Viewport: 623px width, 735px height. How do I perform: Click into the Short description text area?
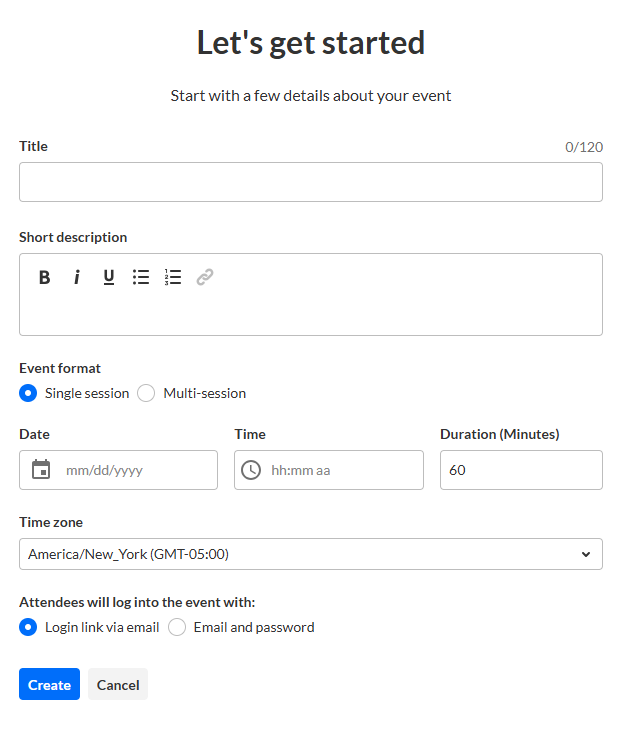click(311, 312)
